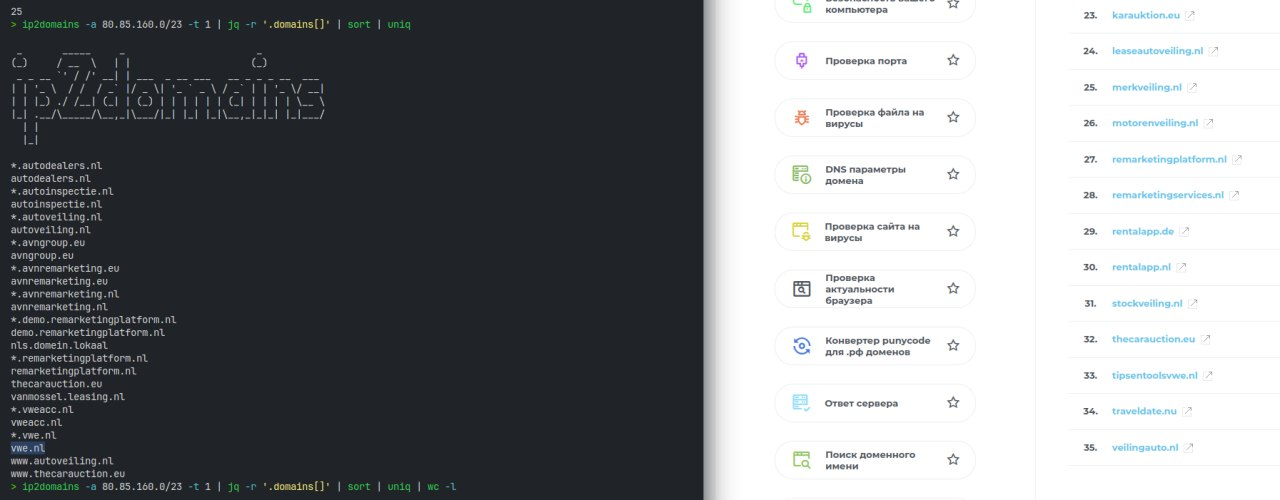This screenshot has height=500, width=1280.
Task: Click the server response icon
Action: [x=801, y=403]
